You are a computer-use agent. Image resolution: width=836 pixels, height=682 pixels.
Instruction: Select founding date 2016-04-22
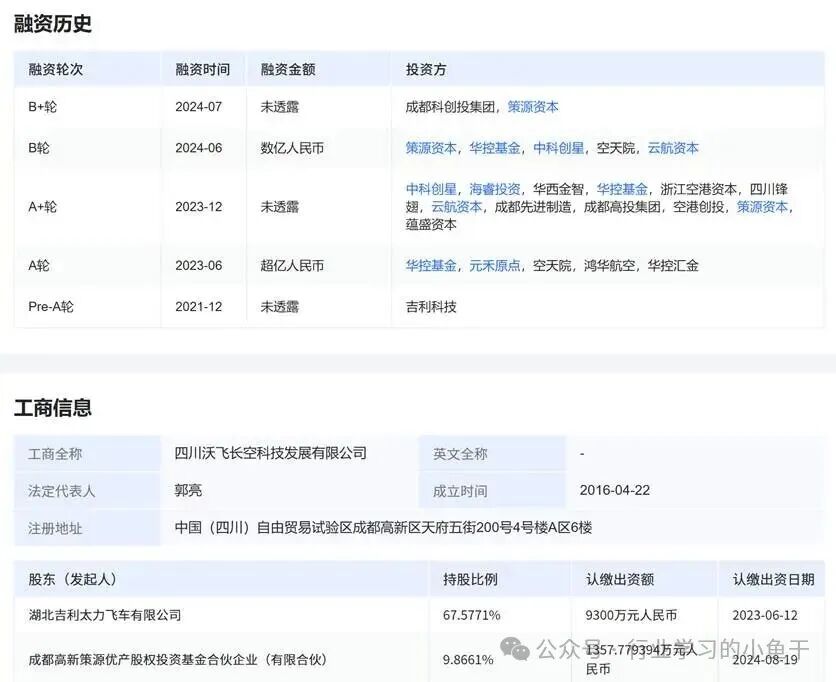pos(615,490)
